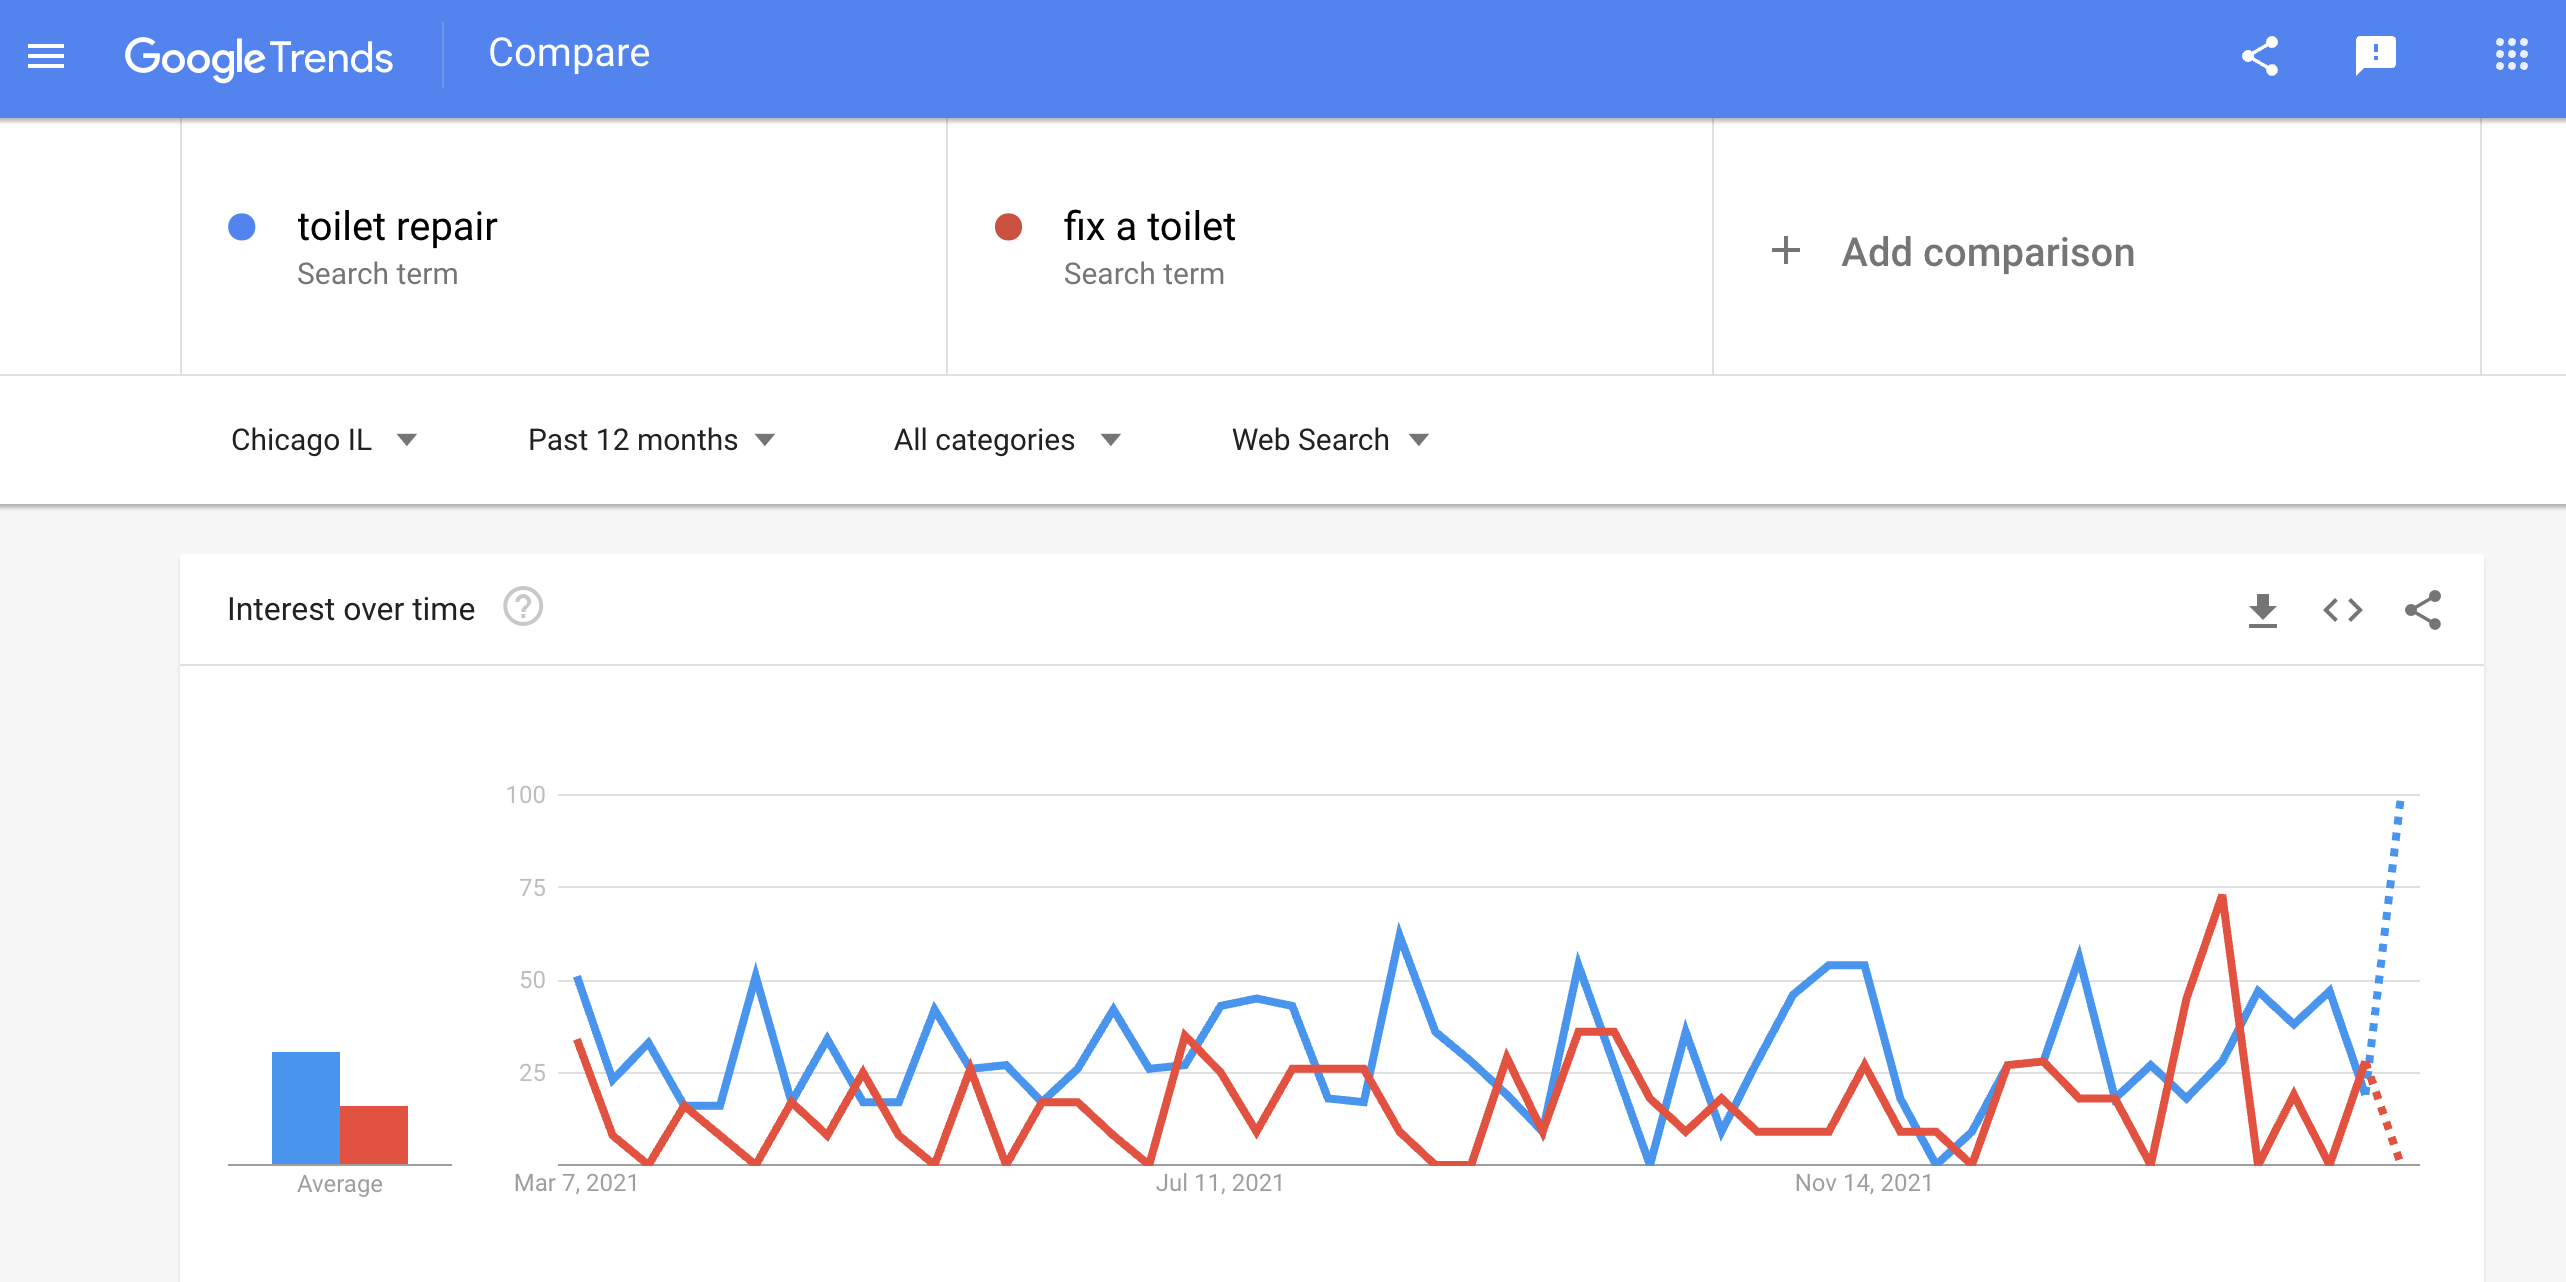Expand the All categories dropdown

pyautogui.click(x=1008, y=439)
